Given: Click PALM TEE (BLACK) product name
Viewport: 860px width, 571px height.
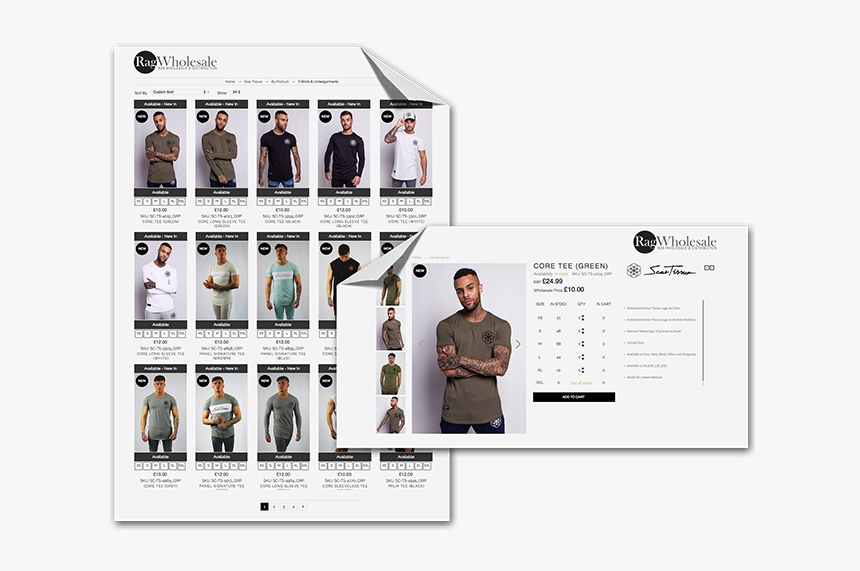Looking at the screenshot, I should point(406,486).
